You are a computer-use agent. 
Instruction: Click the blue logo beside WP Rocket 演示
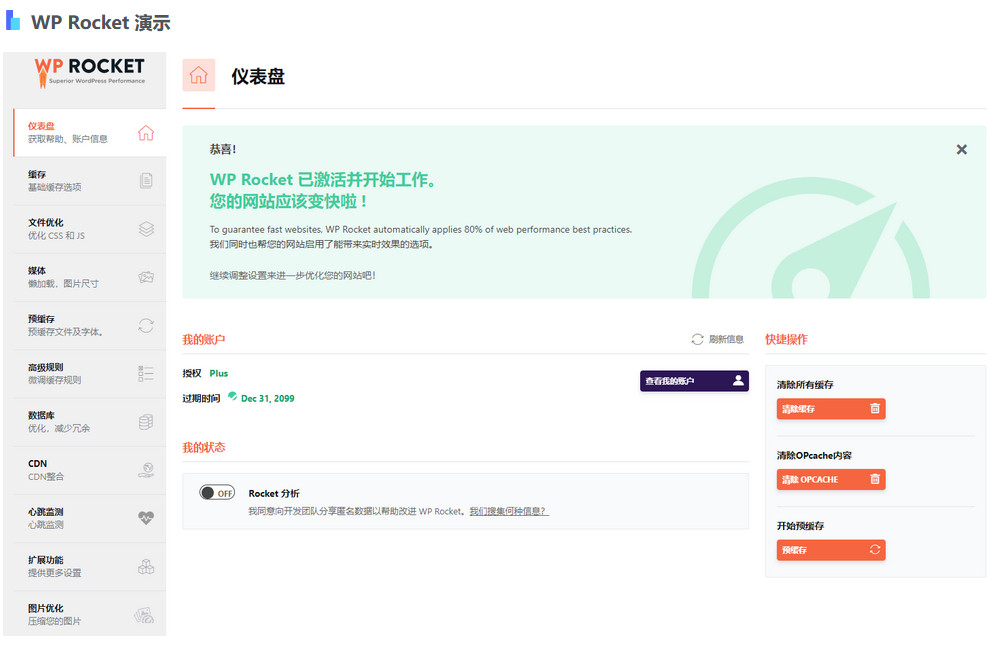pyautogui.click(x=13, y=20)
